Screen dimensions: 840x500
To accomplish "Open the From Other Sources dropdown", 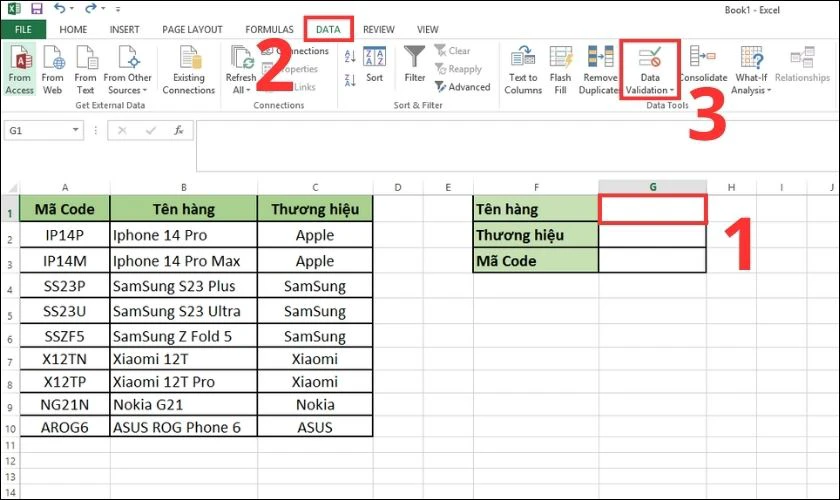I will tap(128, 70).
